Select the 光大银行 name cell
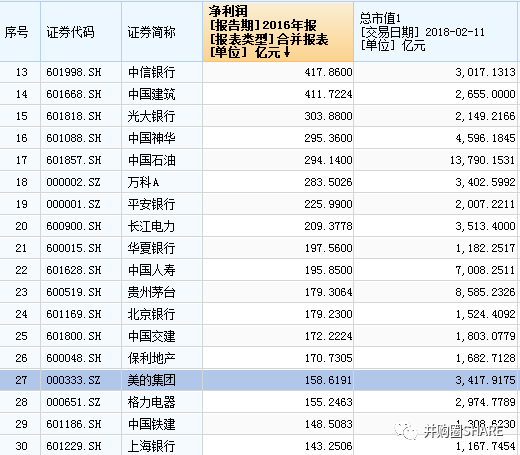This screenshot has height=455, width=520. point(162,116)
